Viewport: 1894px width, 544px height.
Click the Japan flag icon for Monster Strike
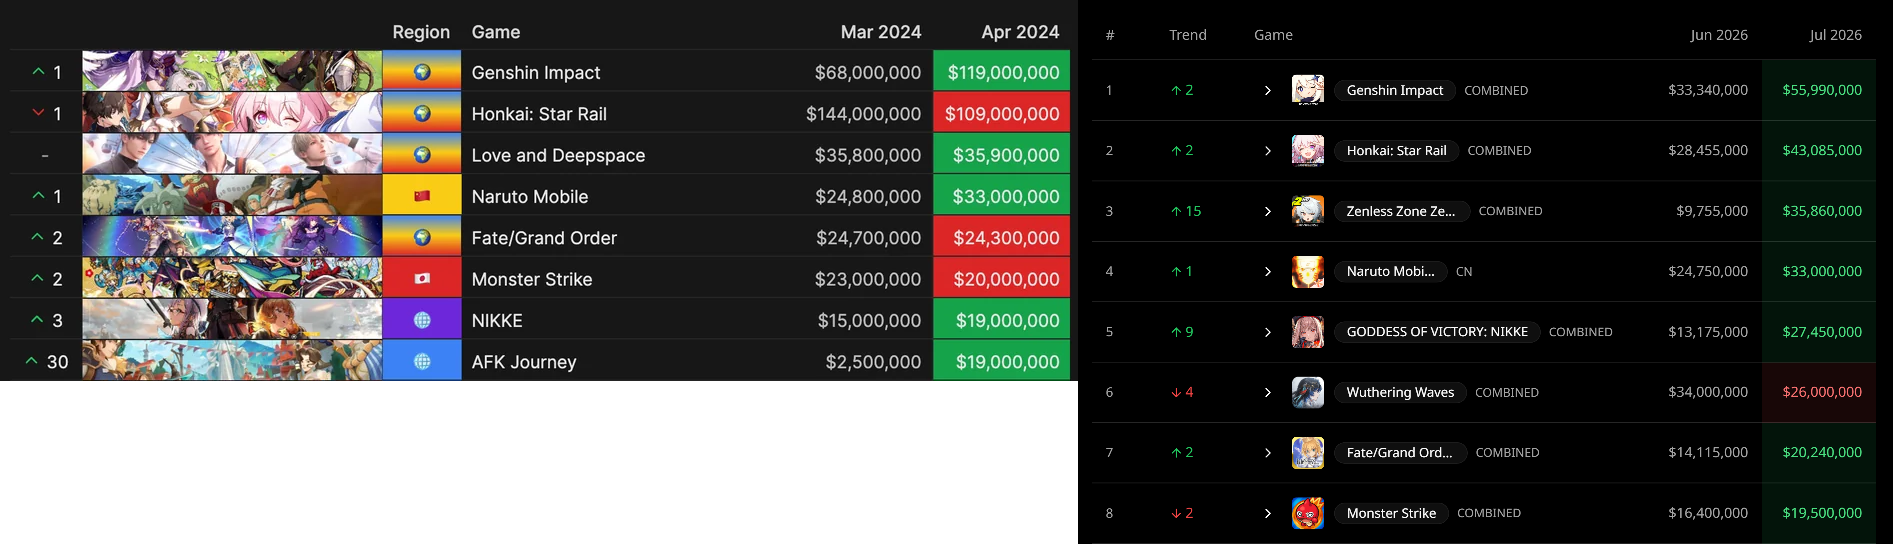422,279
